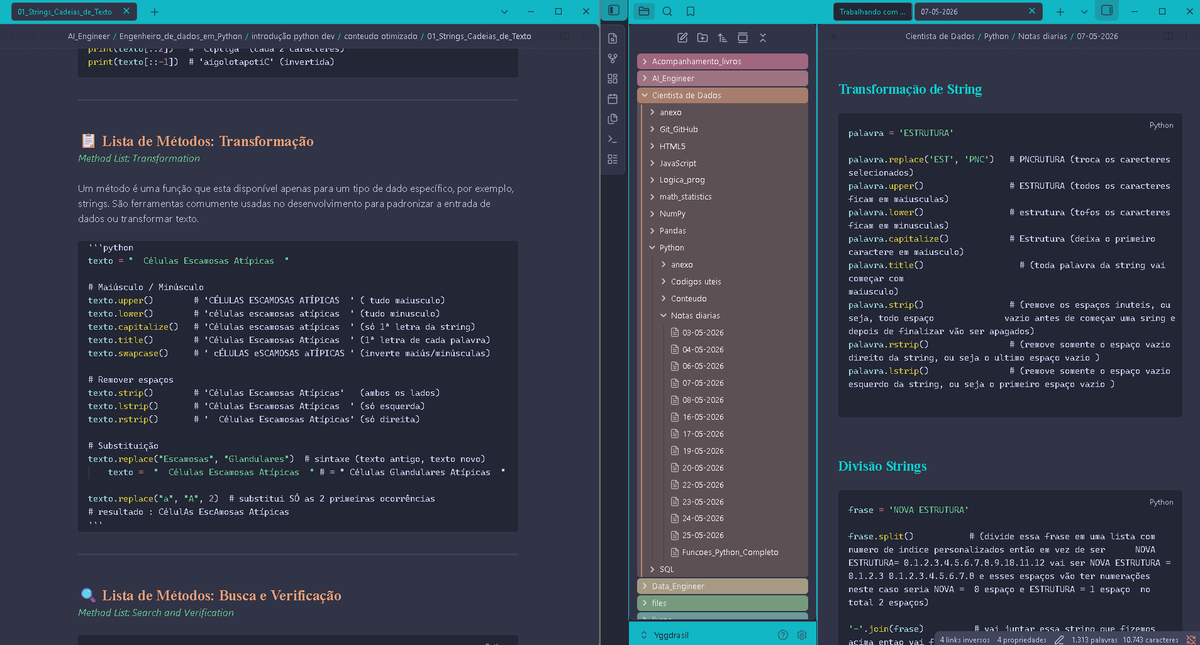This screenshot has height=645, width=1200.
Task: Expand the Acompanhamento_livros folder
Action: (x=722, y=61)
